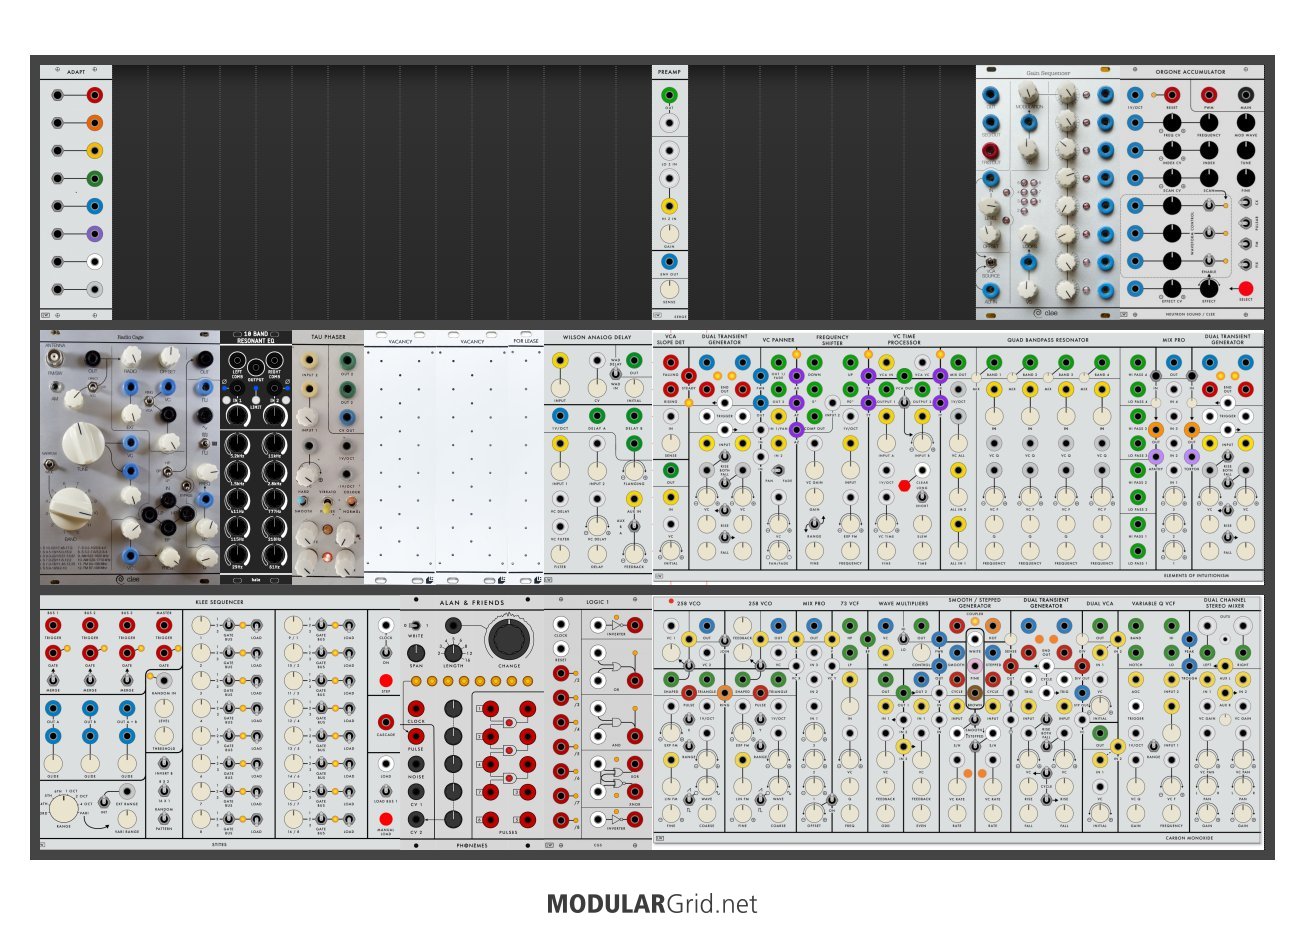Click the 'PREAMP' module title
1305x925 pixels.
point(669,72)
